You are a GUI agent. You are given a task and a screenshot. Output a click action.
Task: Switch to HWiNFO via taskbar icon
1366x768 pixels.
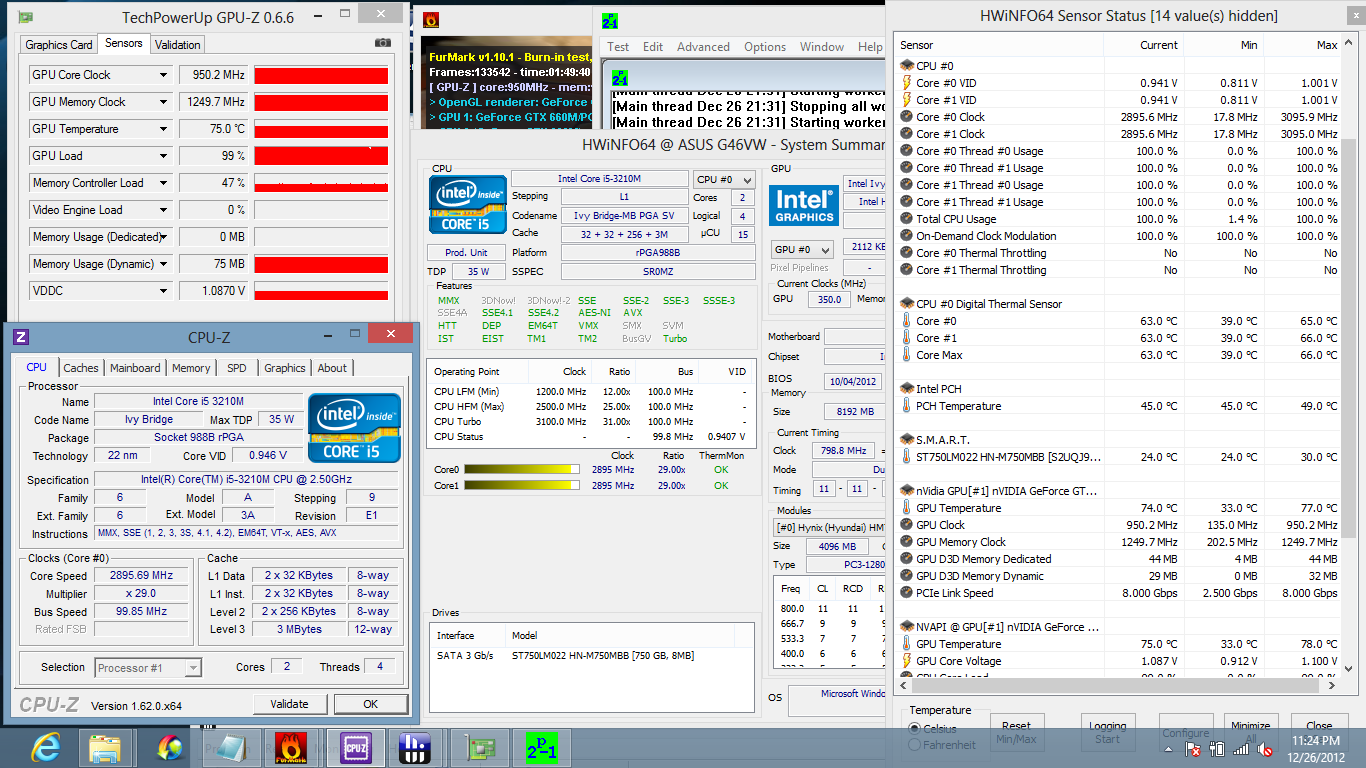tap(413, 747)
